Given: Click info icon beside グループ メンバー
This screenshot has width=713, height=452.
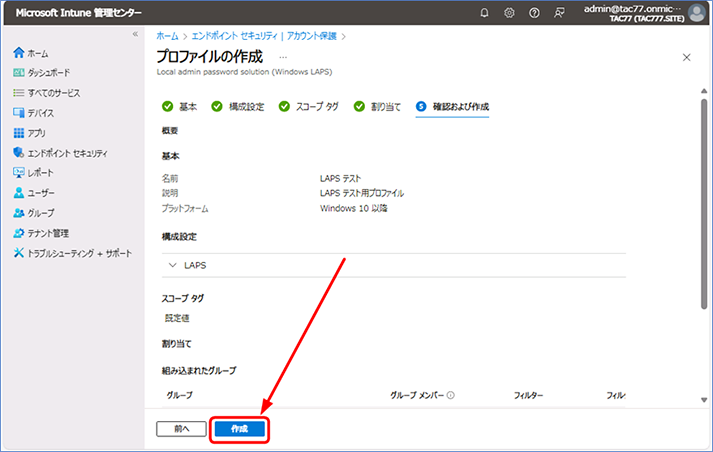Looking at the screenshot, I should [x=451, y=395].
